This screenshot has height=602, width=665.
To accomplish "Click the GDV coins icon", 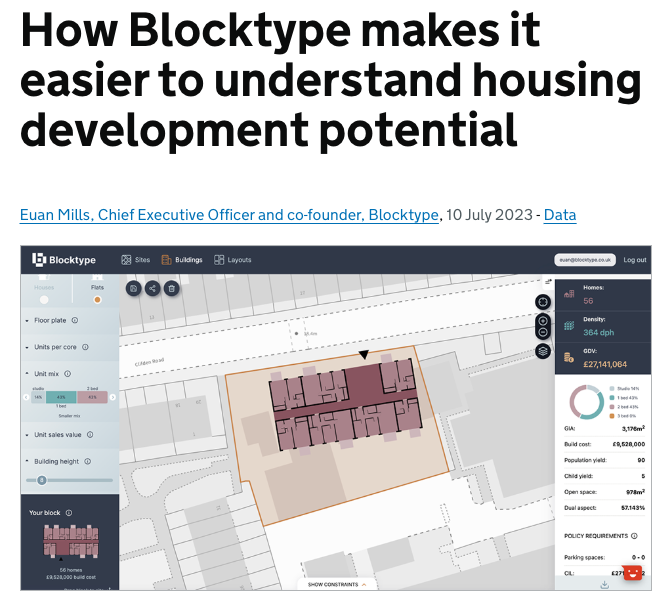I will [x=569, y=358].
